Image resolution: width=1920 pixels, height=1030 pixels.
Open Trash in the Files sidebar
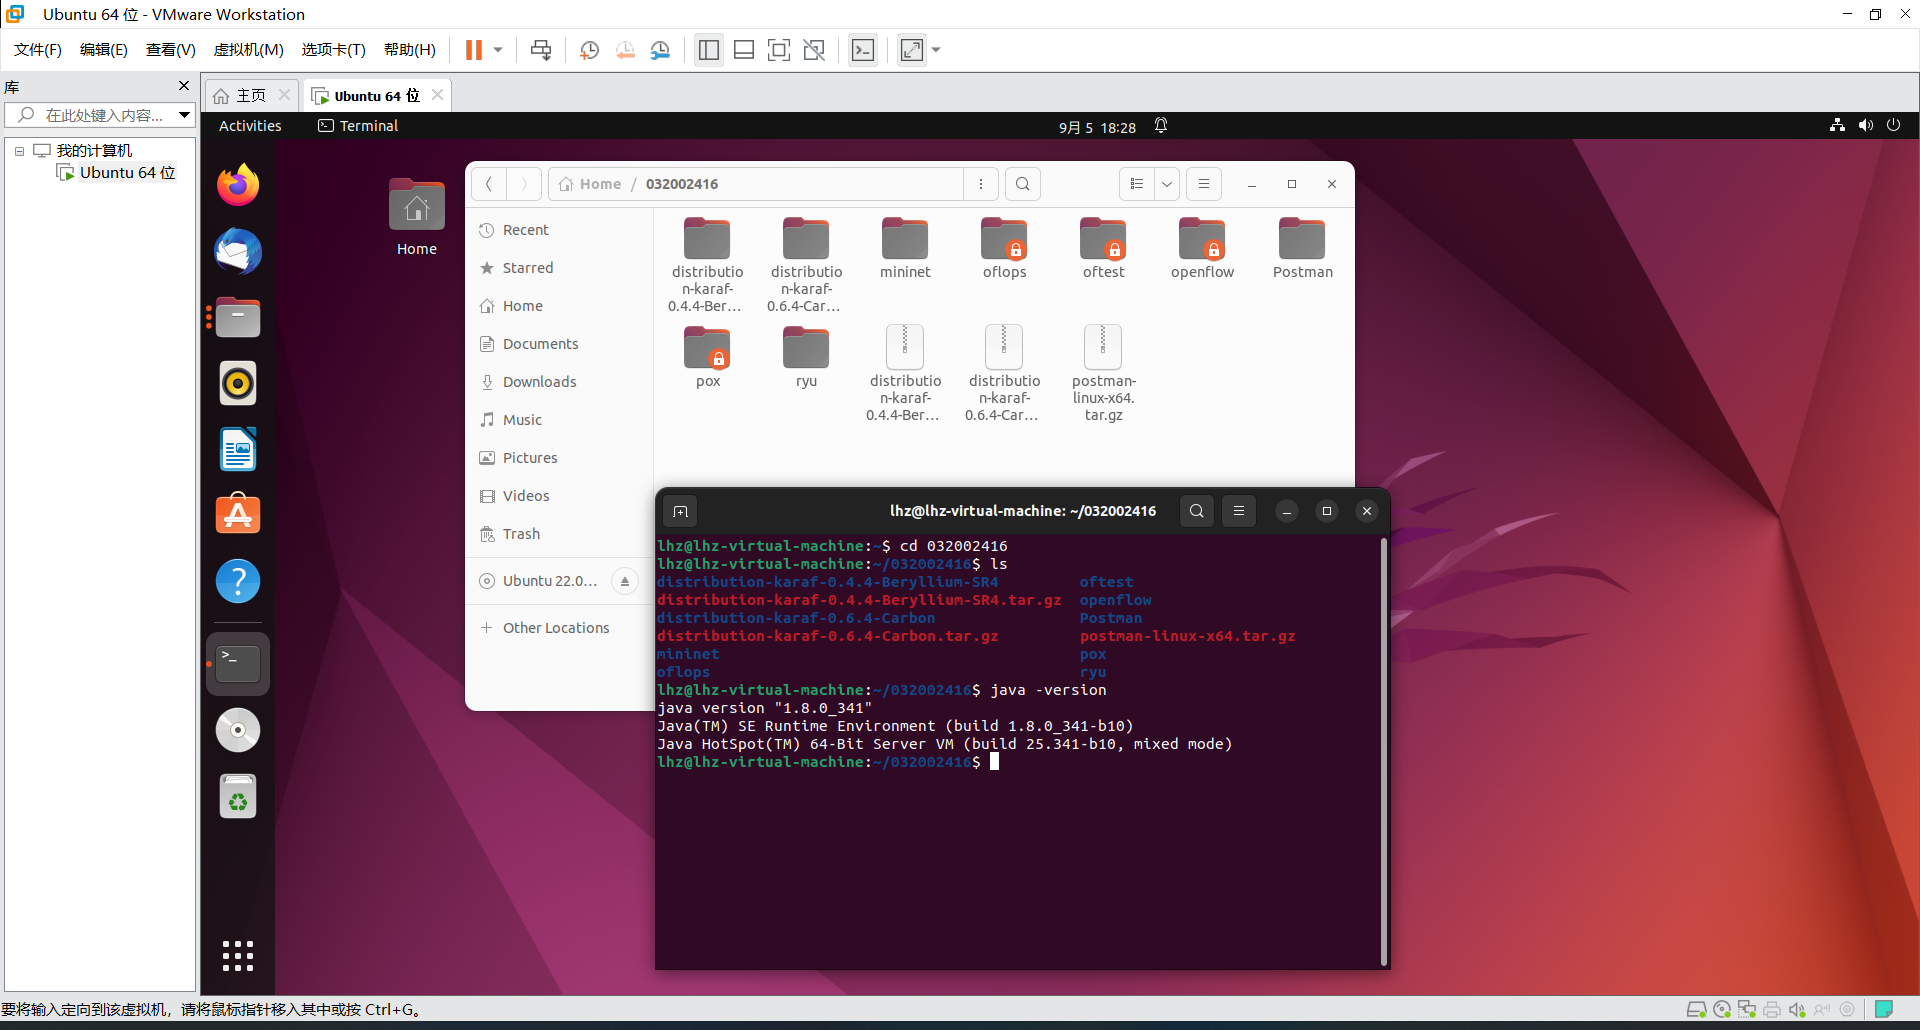click(x=559, y=534)
